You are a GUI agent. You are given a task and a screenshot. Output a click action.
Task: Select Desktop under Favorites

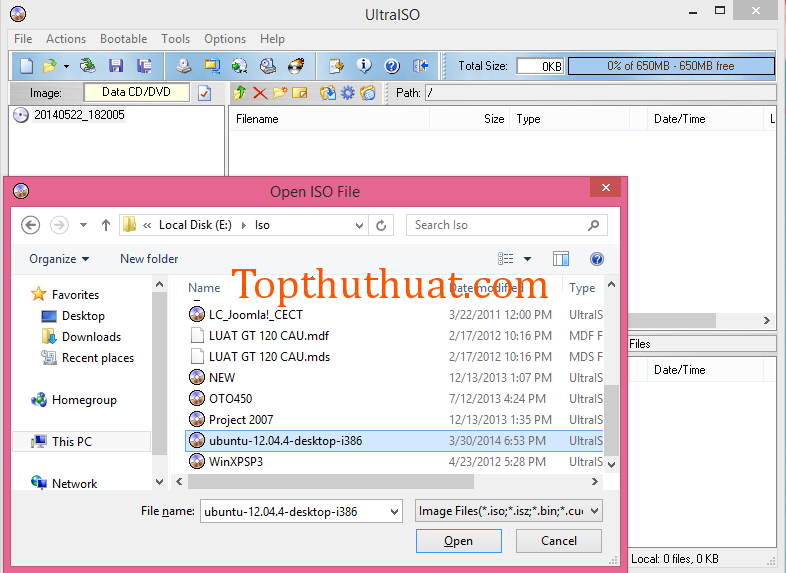(83, 316)
